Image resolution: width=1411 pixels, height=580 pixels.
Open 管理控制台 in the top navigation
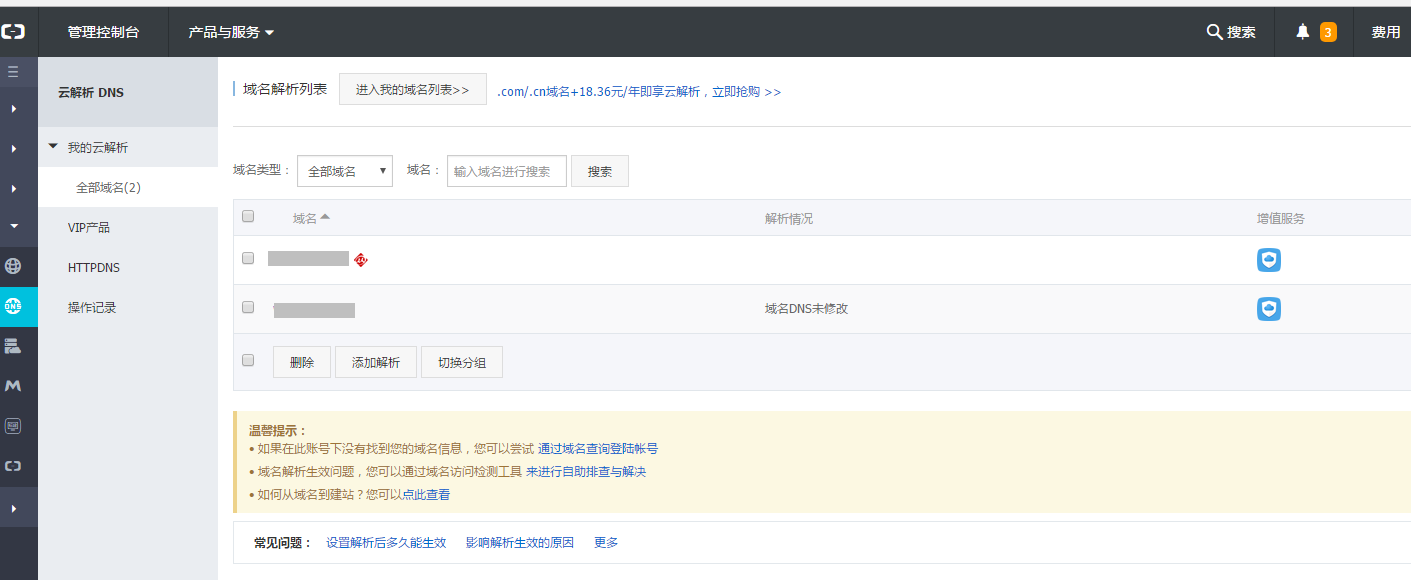tap(103, 32)
